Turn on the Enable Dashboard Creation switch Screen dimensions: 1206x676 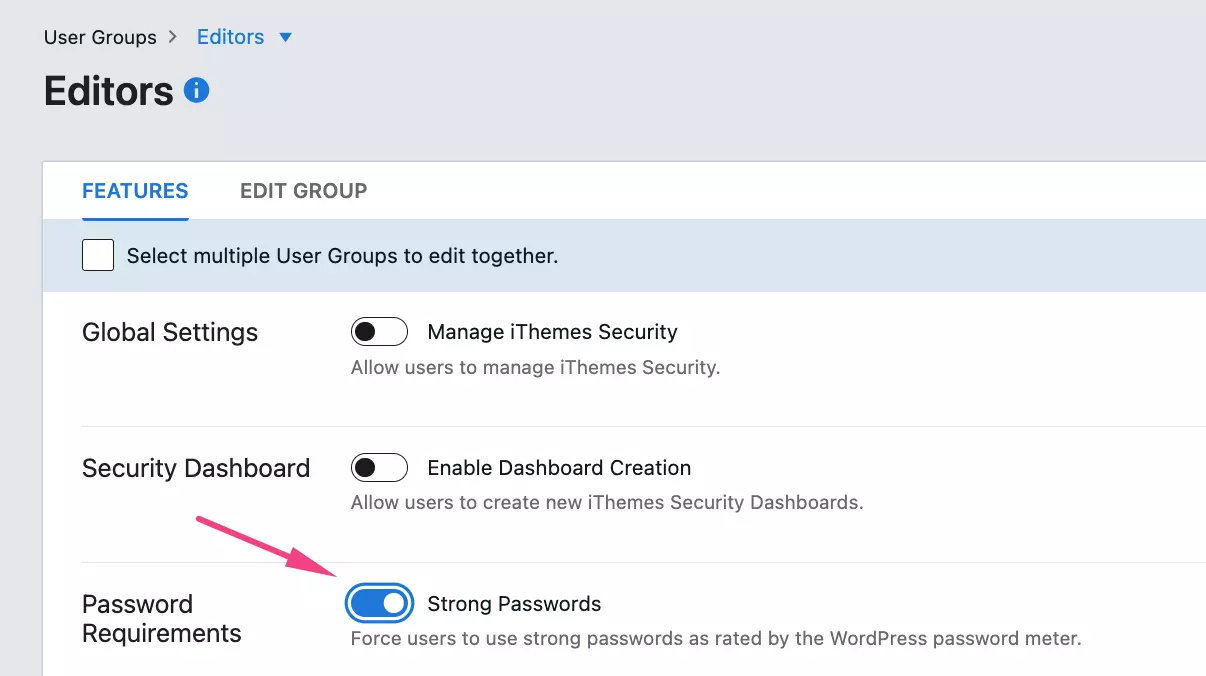point(379,467)
